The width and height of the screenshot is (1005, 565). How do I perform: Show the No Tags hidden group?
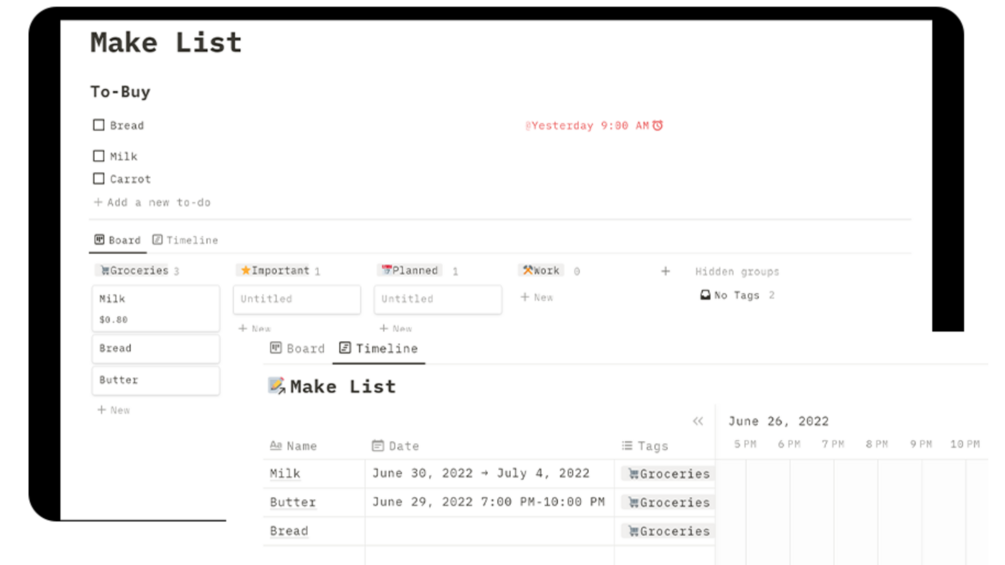(x=736, y=295)
